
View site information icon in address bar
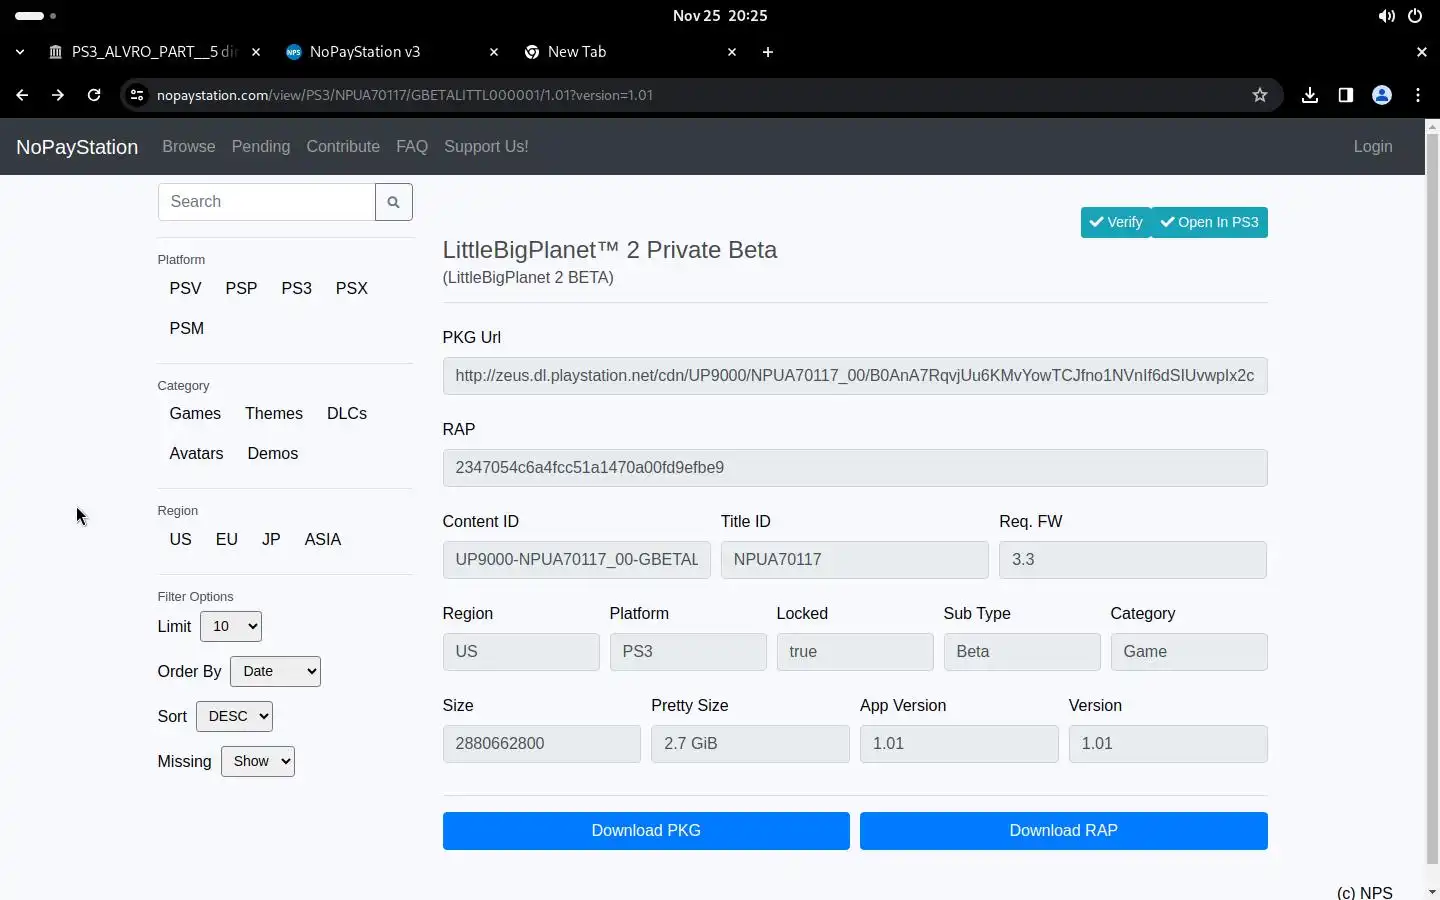coord(137,95)
